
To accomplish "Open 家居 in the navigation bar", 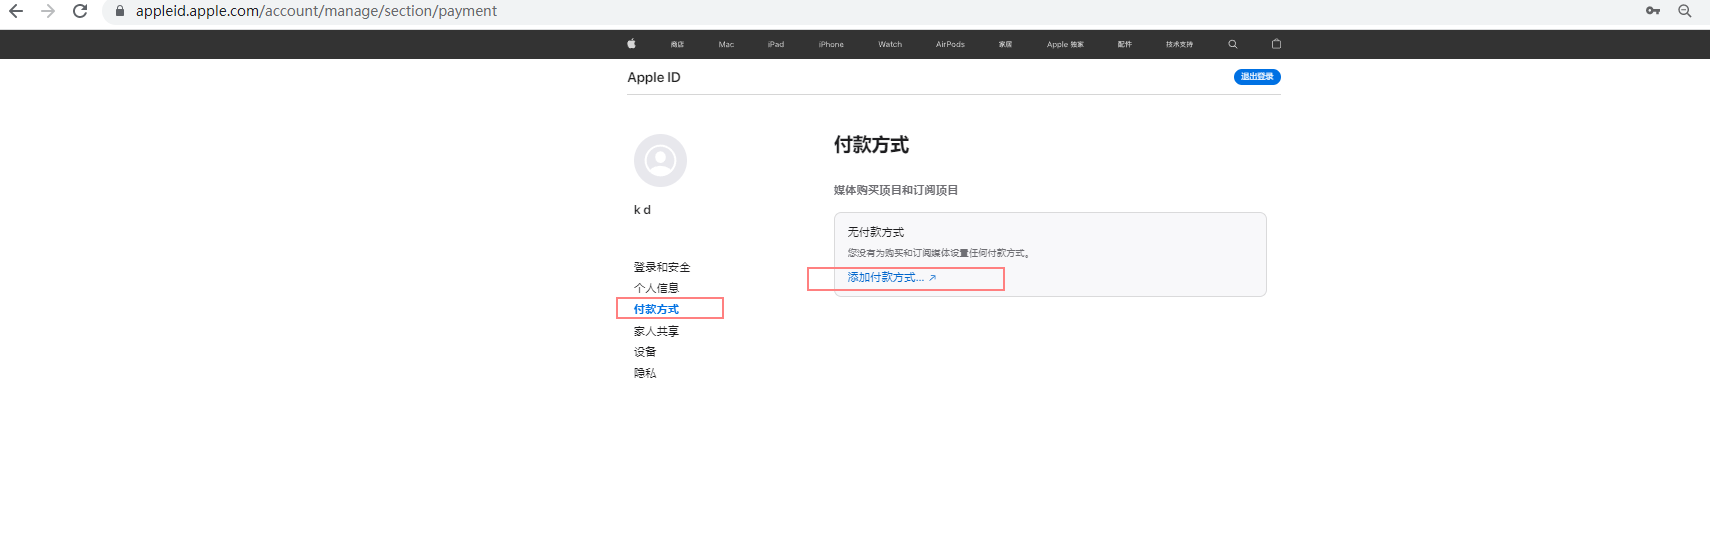I will (x=1005, y=44).
